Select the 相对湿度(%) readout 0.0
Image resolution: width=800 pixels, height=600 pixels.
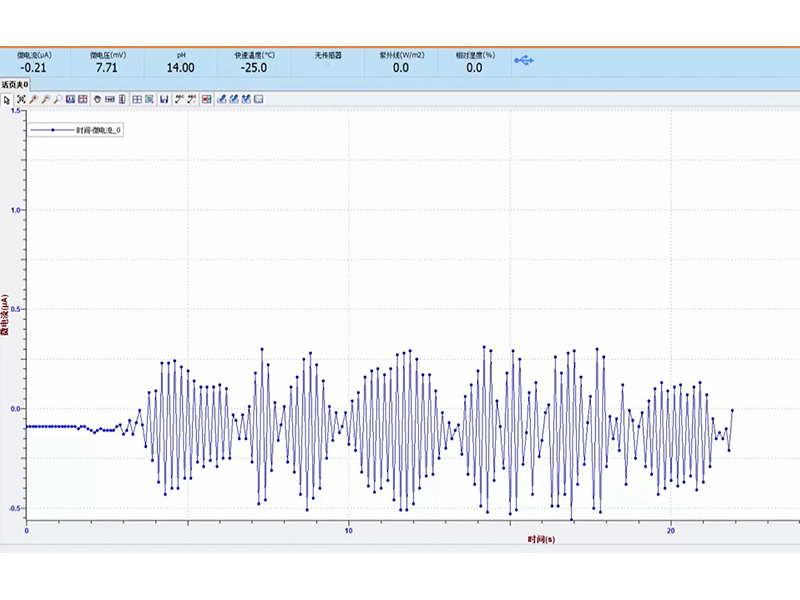pyautogui.click(x=474, y=62)
